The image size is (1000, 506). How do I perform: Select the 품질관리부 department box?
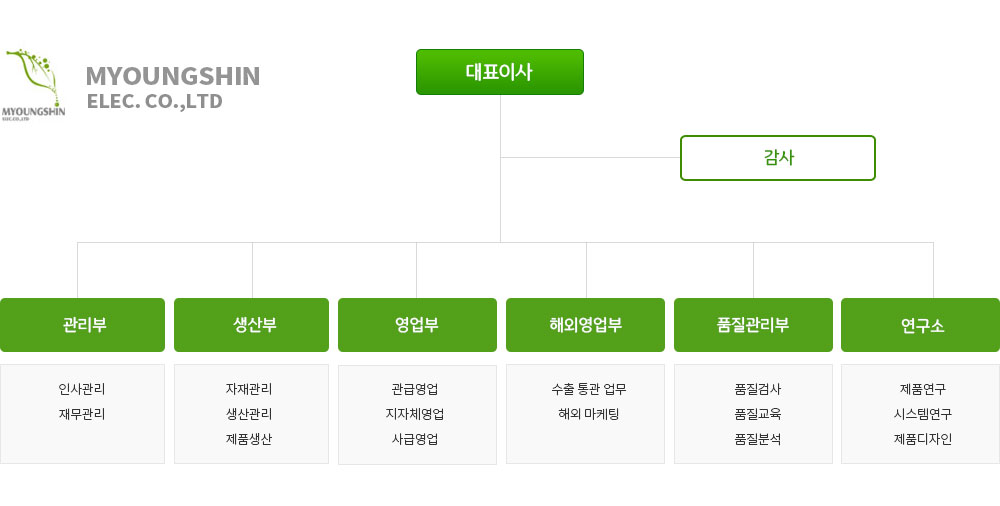(753, 325)
